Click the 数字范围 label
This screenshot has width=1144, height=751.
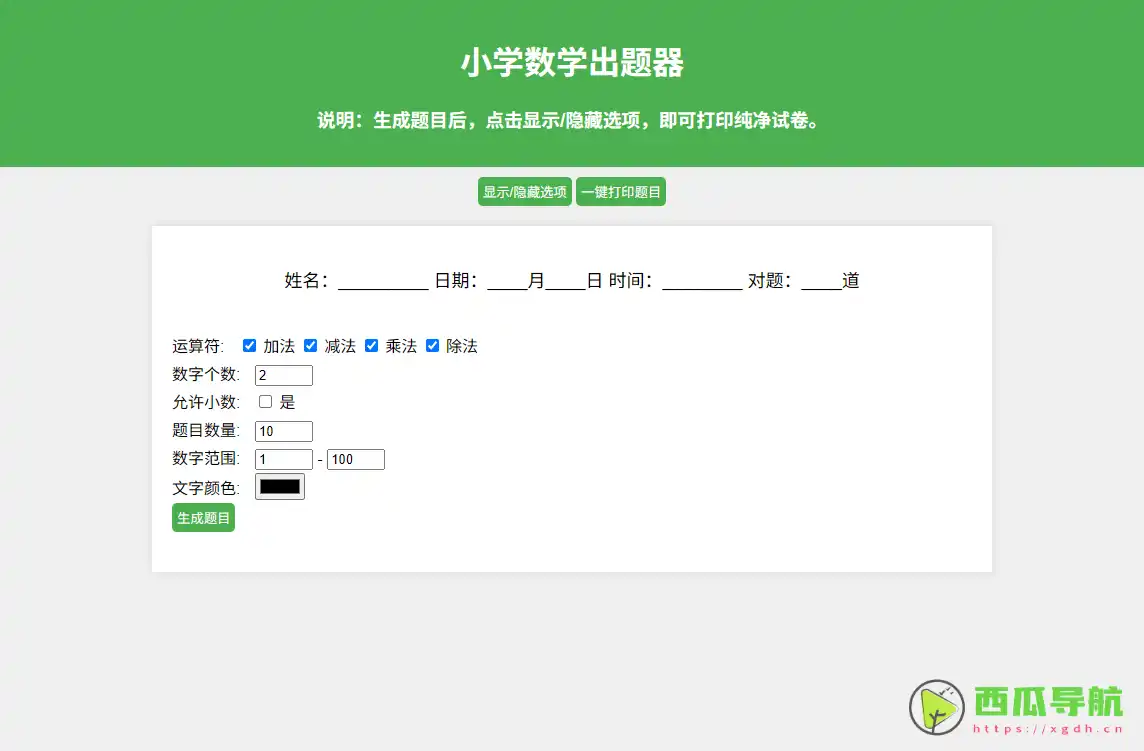pyautogui.click(x=206, y=458)
